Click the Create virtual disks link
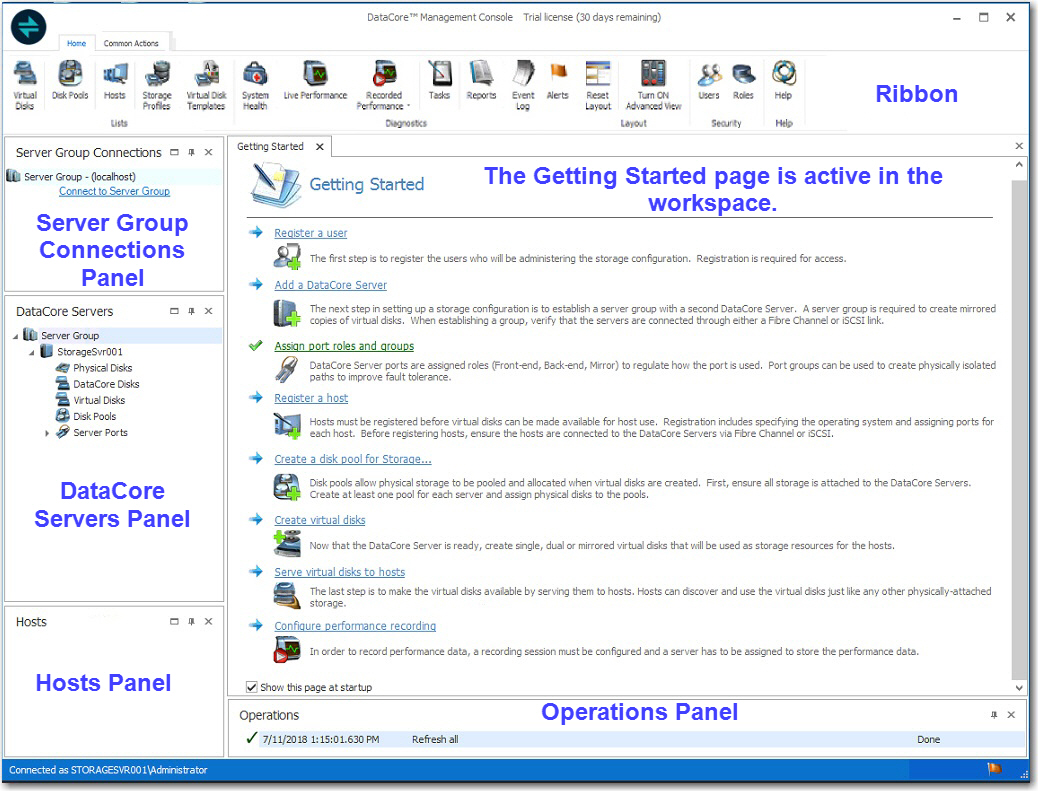1038x791 pixels. [320, 520]
